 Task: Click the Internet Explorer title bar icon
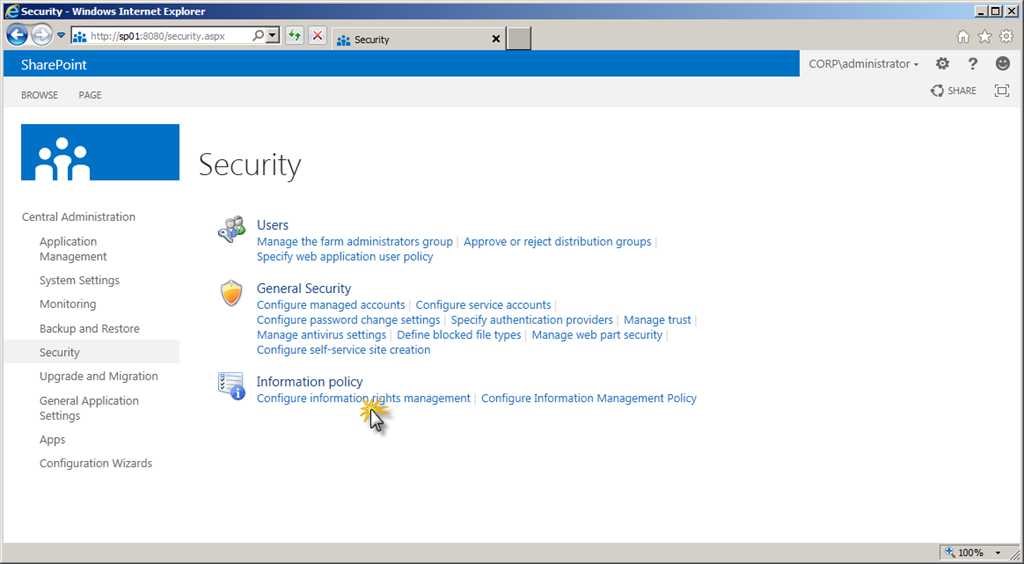click(x=12, y=11)
